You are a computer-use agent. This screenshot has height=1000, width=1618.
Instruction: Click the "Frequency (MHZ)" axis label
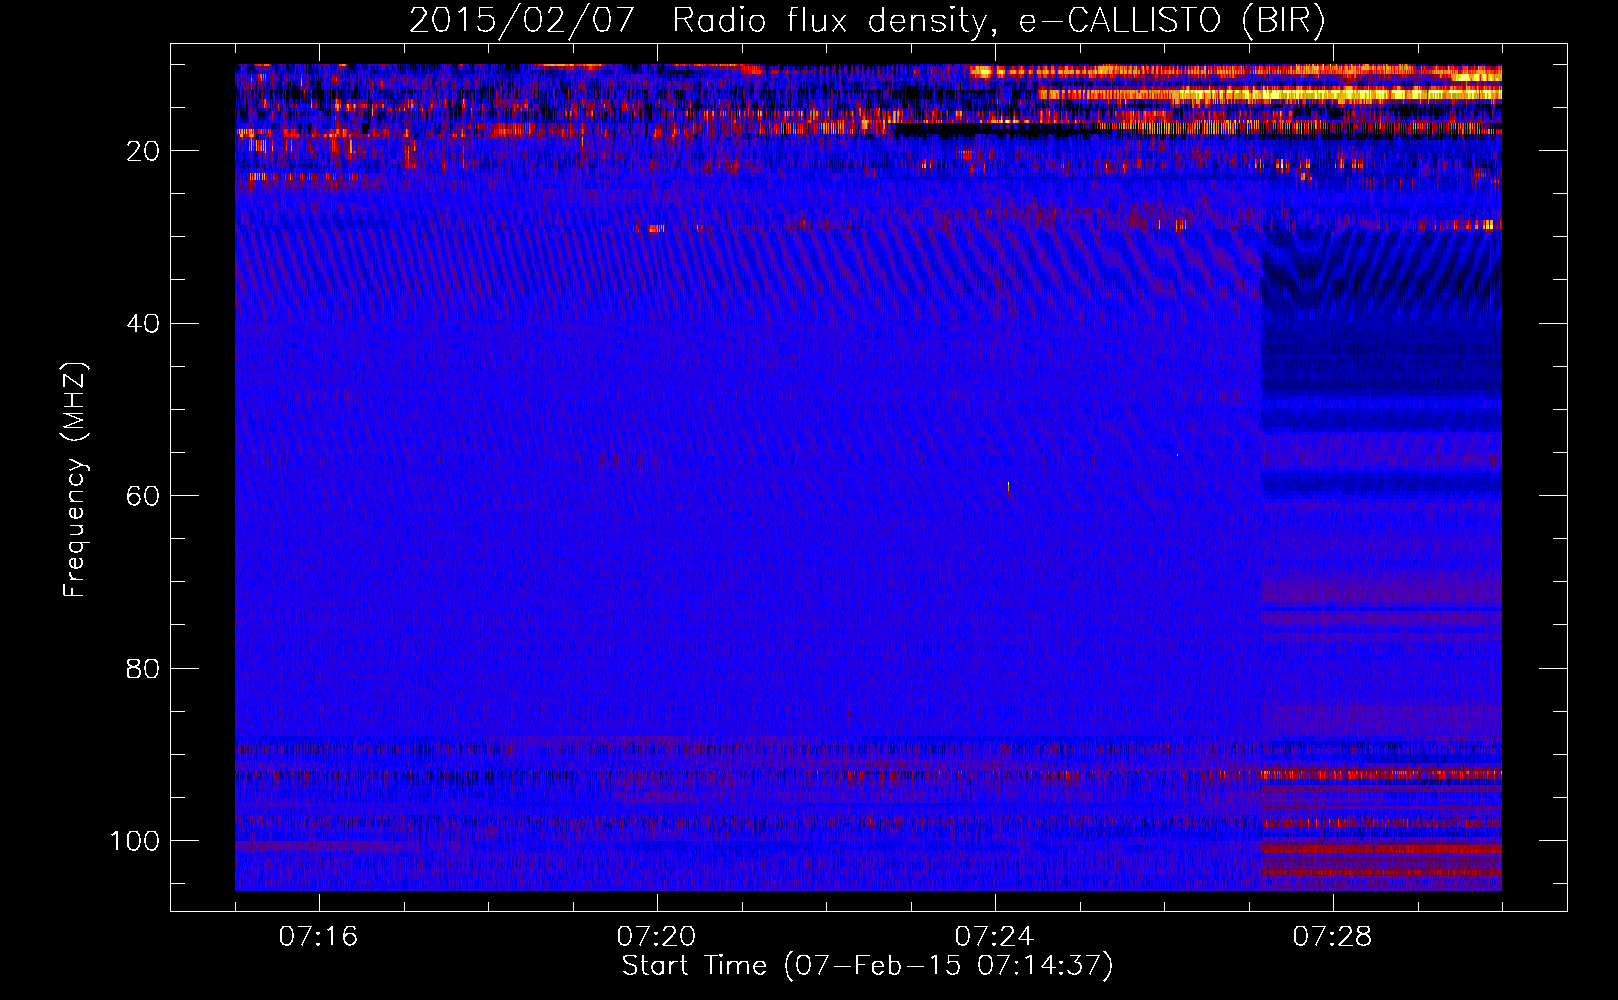coord(75,480)
